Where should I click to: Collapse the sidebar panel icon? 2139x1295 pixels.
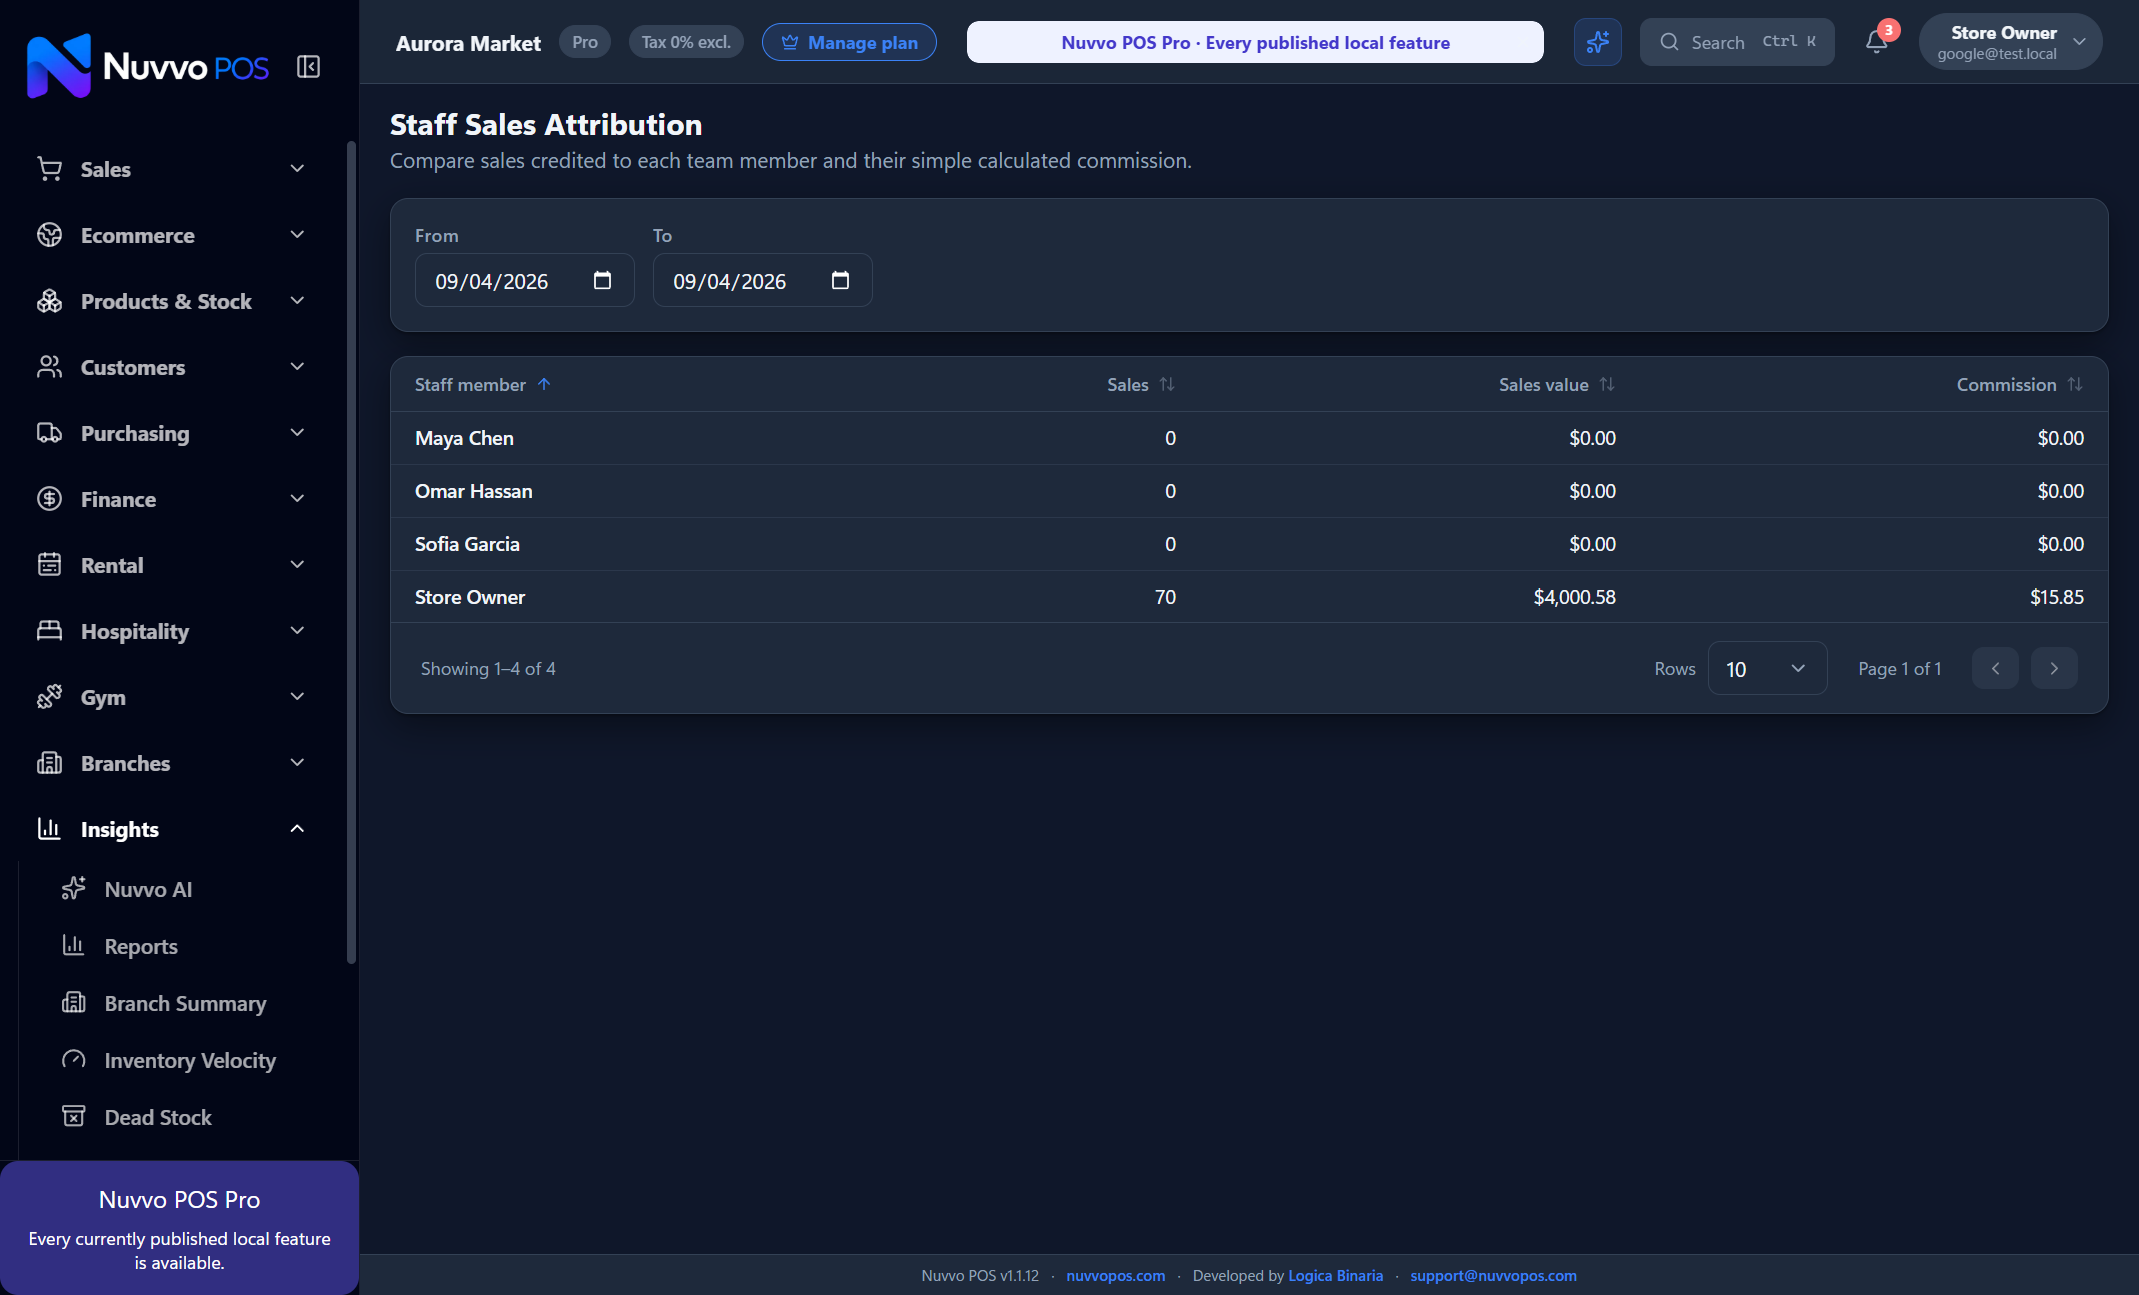pyautogui.click(x=308, y=67)
